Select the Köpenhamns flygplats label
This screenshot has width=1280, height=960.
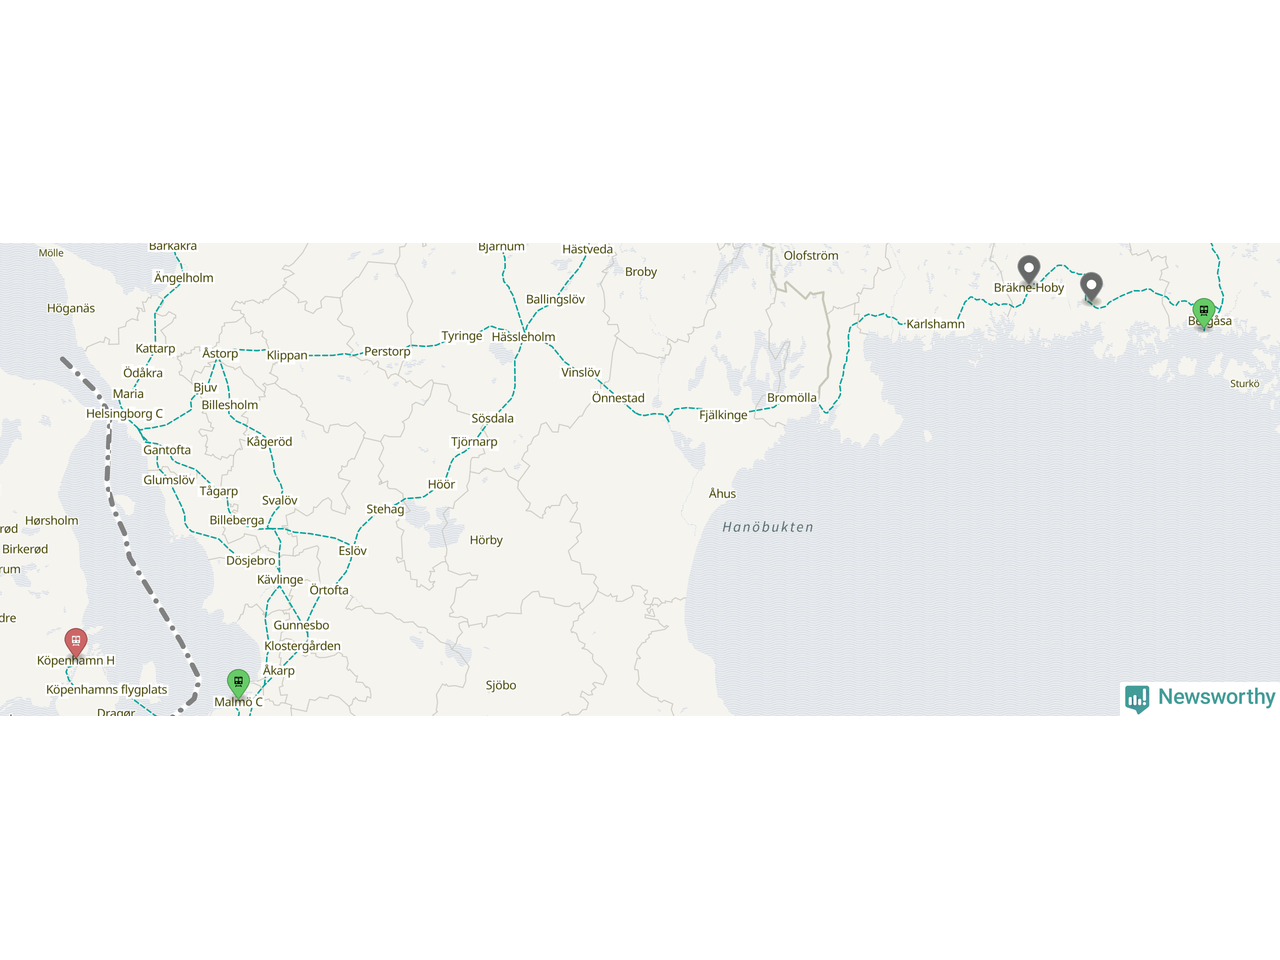click(x=107, y=690)
